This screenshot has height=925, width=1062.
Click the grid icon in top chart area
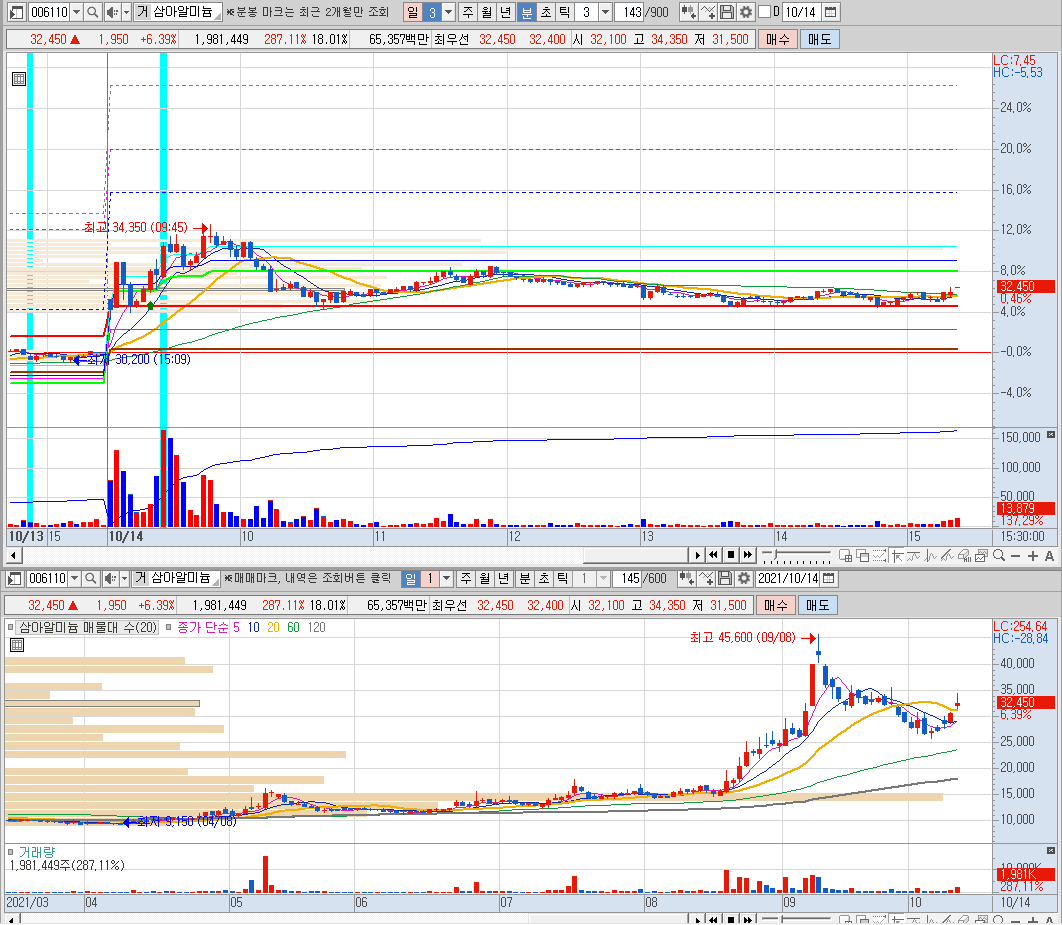click(x=19, y=79)
